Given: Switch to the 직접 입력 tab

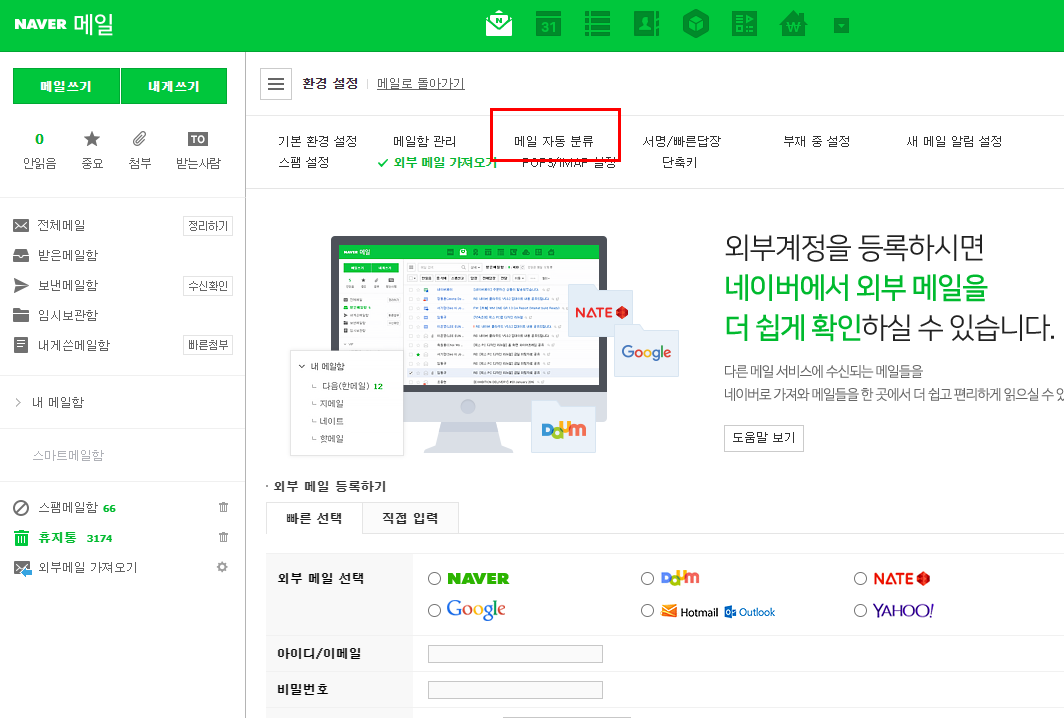Looking at the screenshot, I should pyautogui.click(x=411, y=518).
